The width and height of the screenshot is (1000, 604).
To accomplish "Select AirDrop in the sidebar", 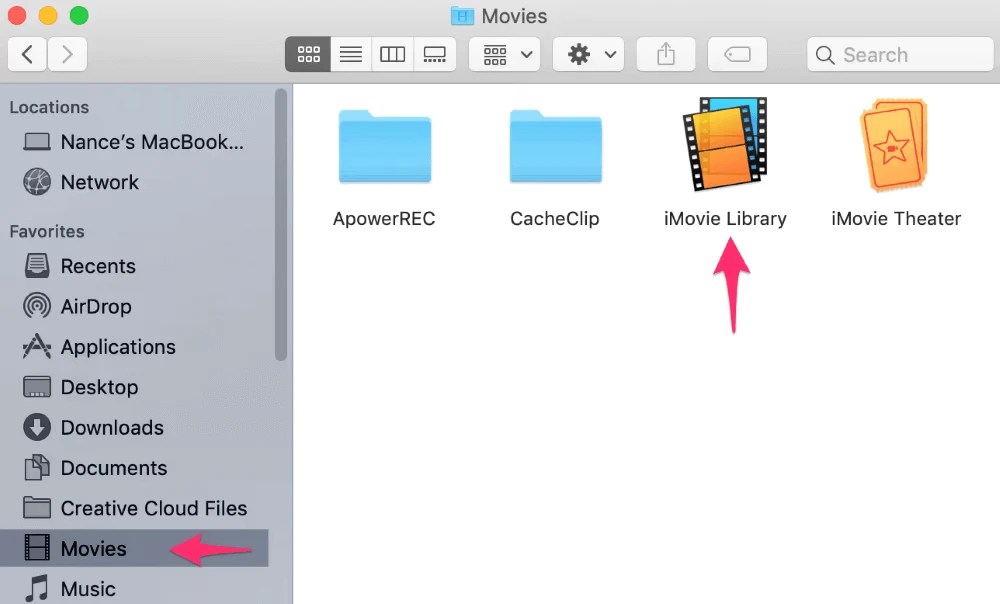I will tap(96, 306).
